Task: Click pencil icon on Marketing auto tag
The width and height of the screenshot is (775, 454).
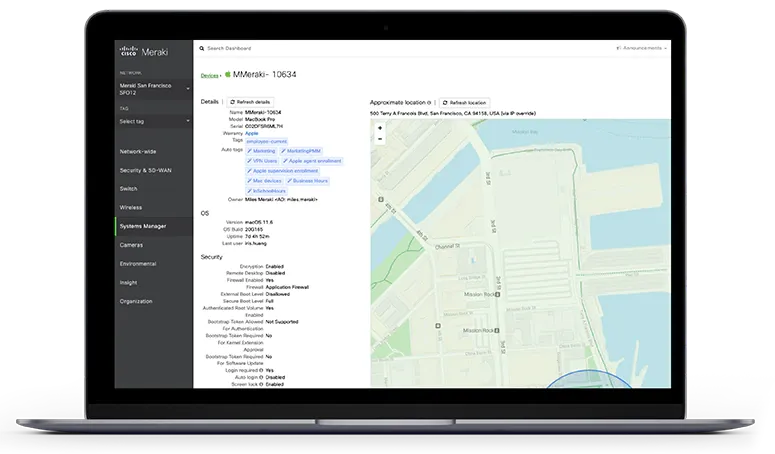Action: 250,151
